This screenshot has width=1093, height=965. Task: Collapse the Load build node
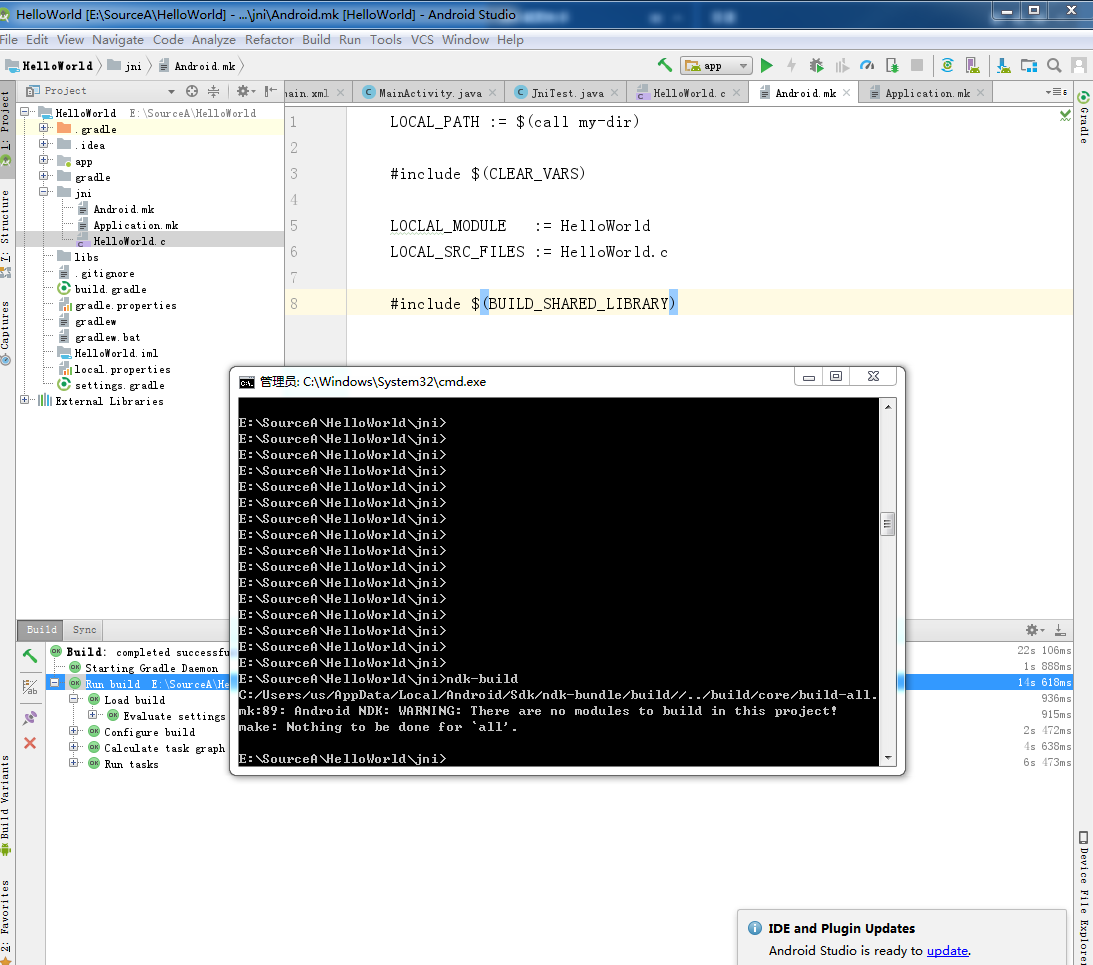coord(73,699)
